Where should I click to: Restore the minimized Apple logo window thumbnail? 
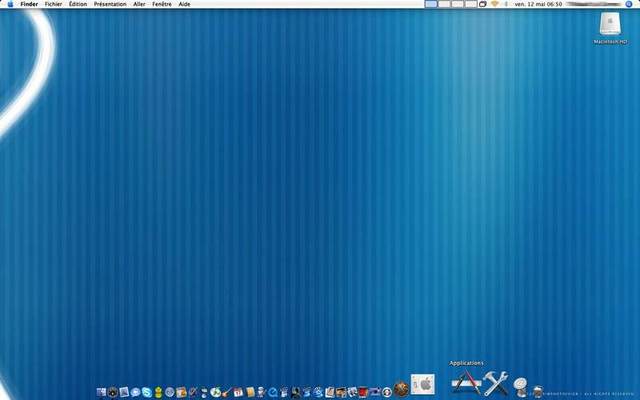coord(422,384)
